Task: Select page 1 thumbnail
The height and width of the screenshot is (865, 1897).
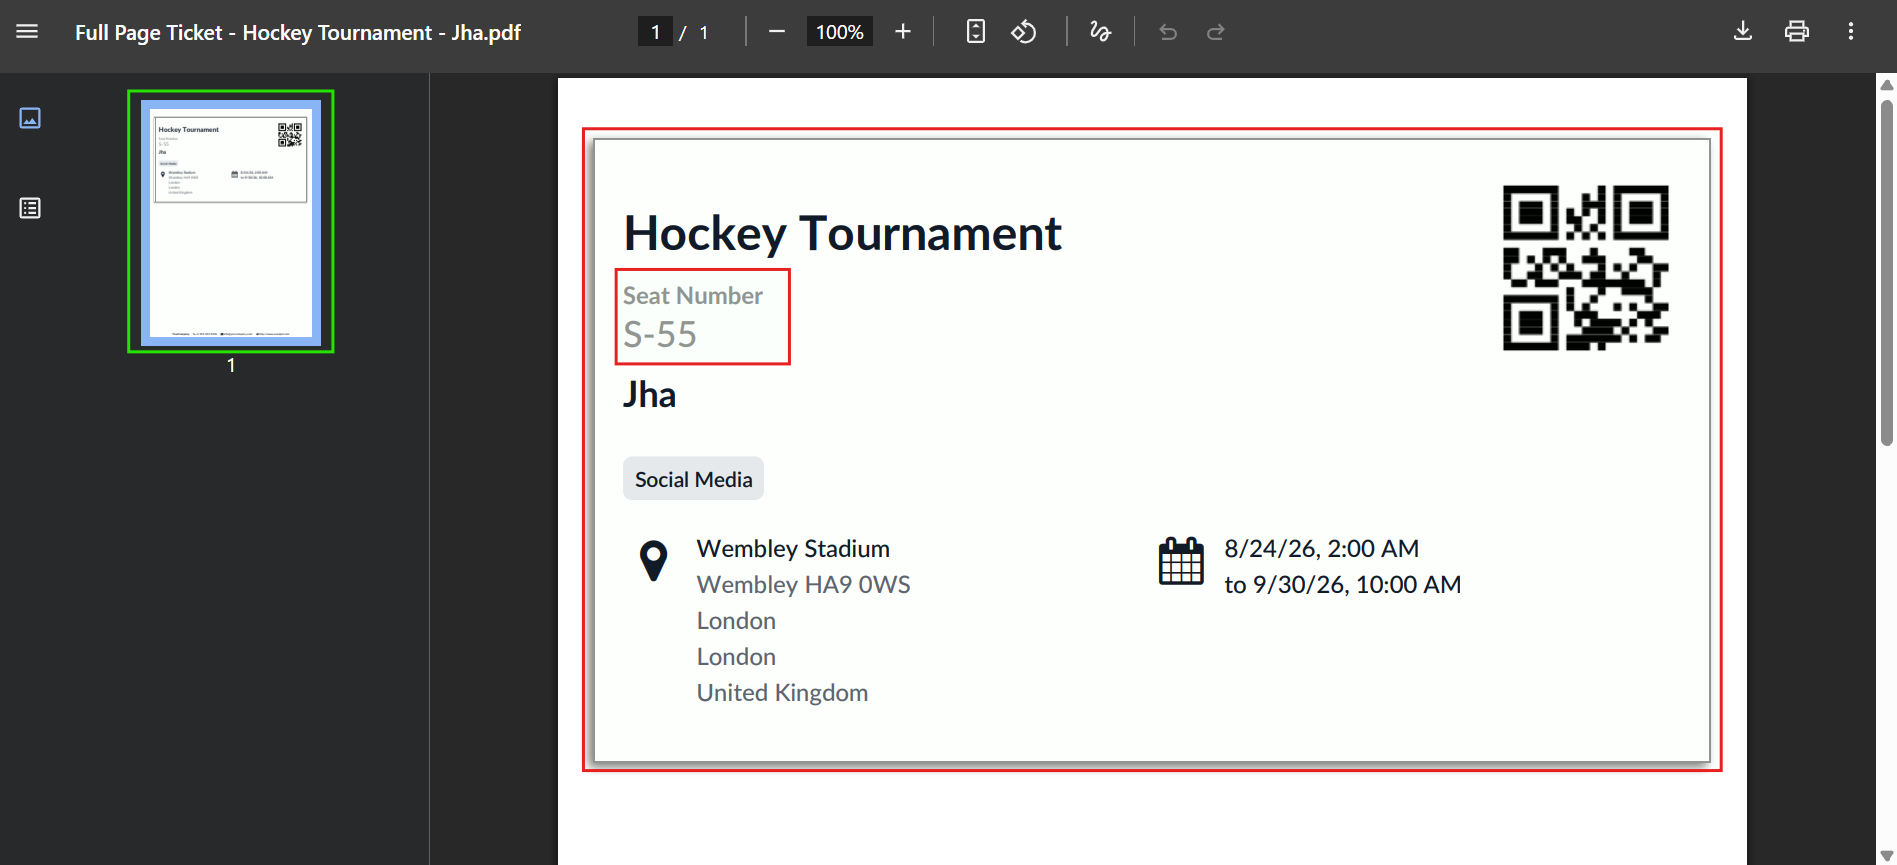Action: (x=231, y=222)
